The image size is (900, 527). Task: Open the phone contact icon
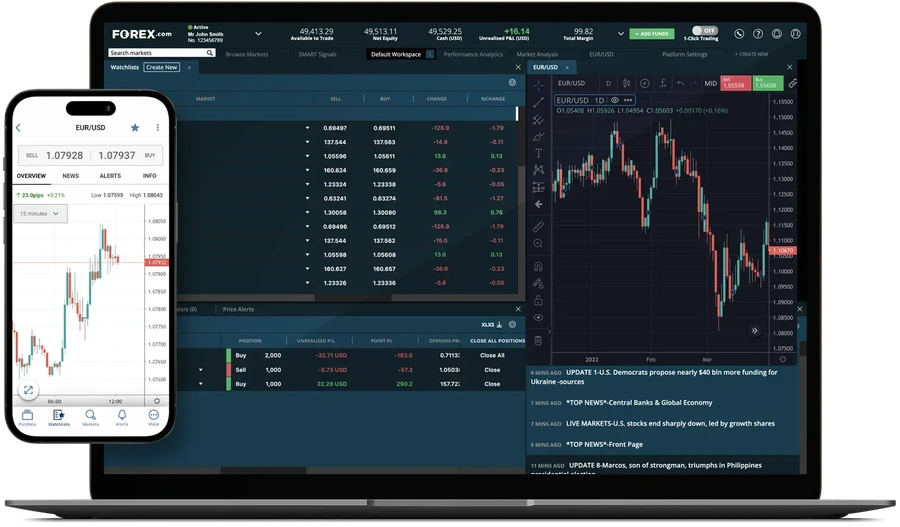pyautogui.click(x=739, y=34)
